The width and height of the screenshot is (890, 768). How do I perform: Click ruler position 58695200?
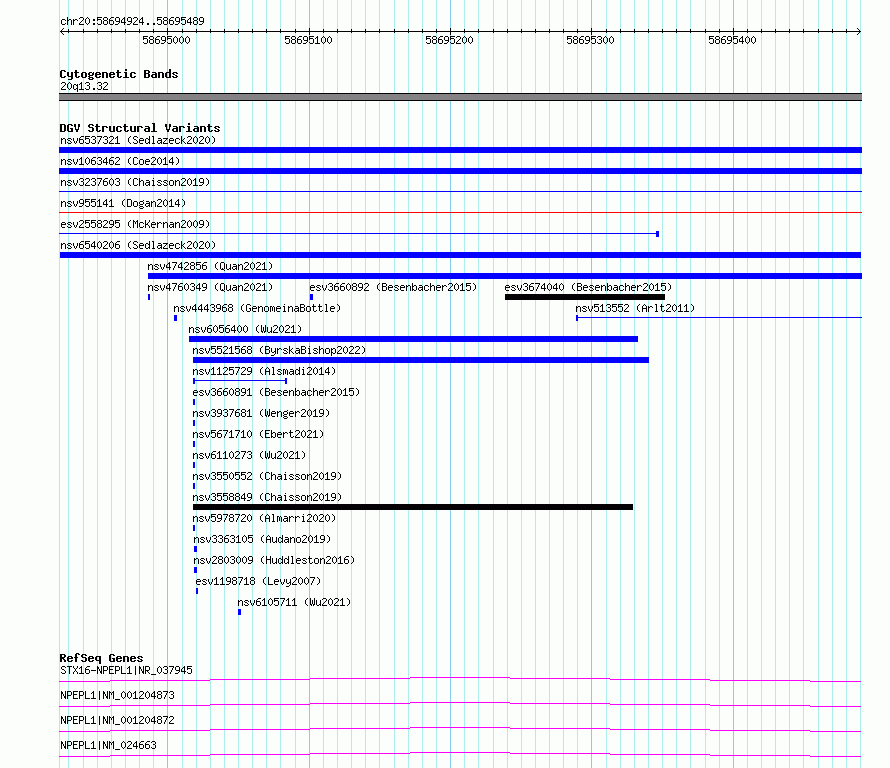tap(449, 40)
